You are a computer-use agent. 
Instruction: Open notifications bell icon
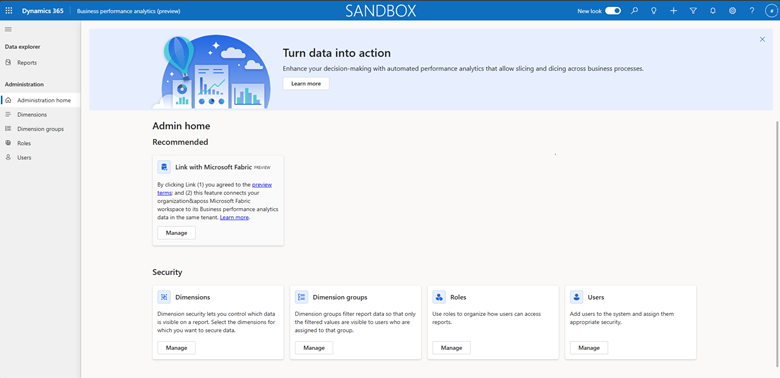tap(712, 10)
